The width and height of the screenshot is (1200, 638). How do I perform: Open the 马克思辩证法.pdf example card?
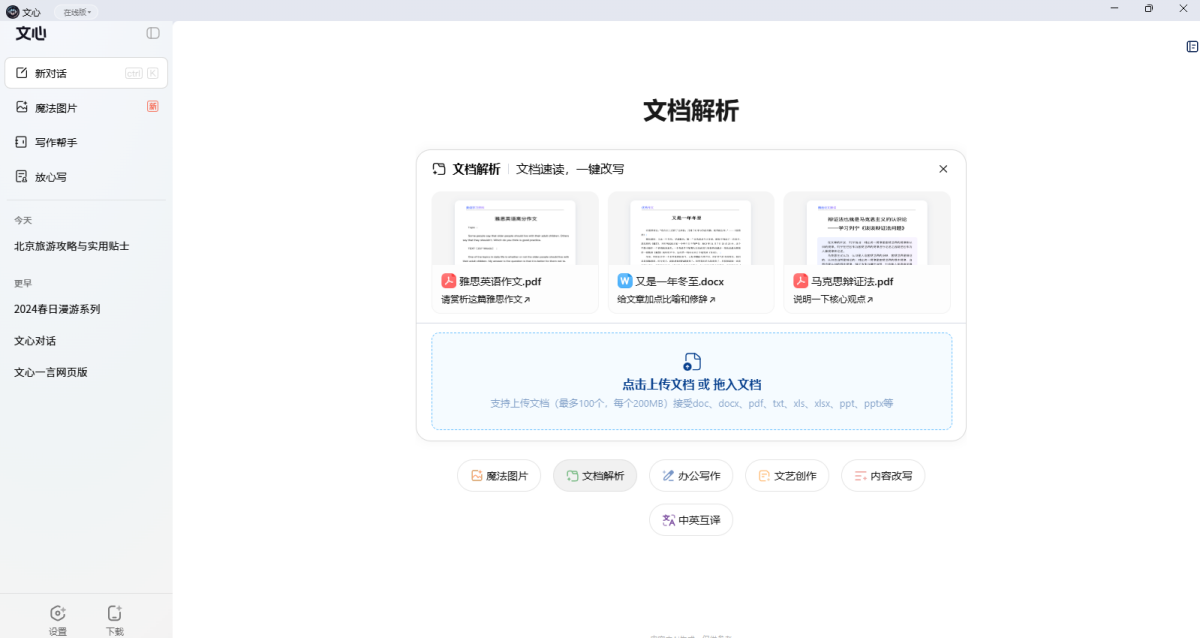point(866,250)
